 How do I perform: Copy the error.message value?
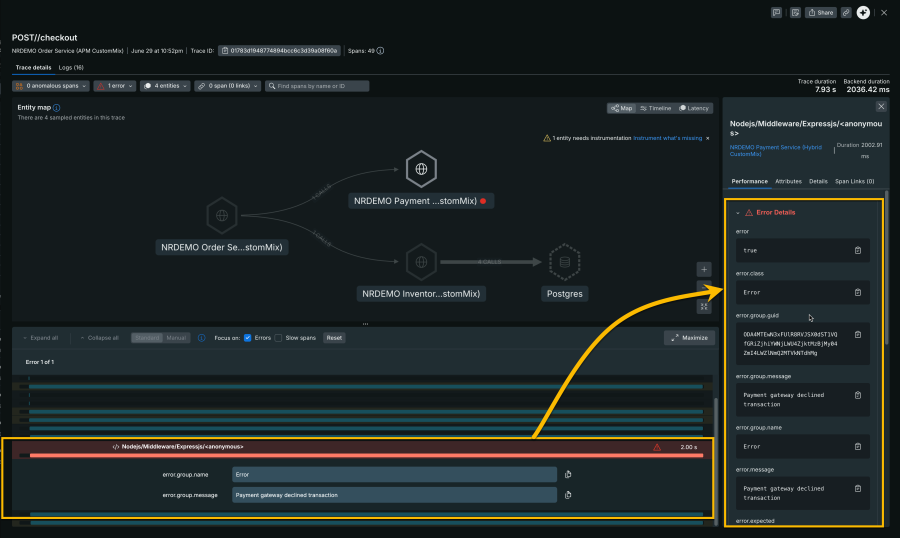point(858,489)
